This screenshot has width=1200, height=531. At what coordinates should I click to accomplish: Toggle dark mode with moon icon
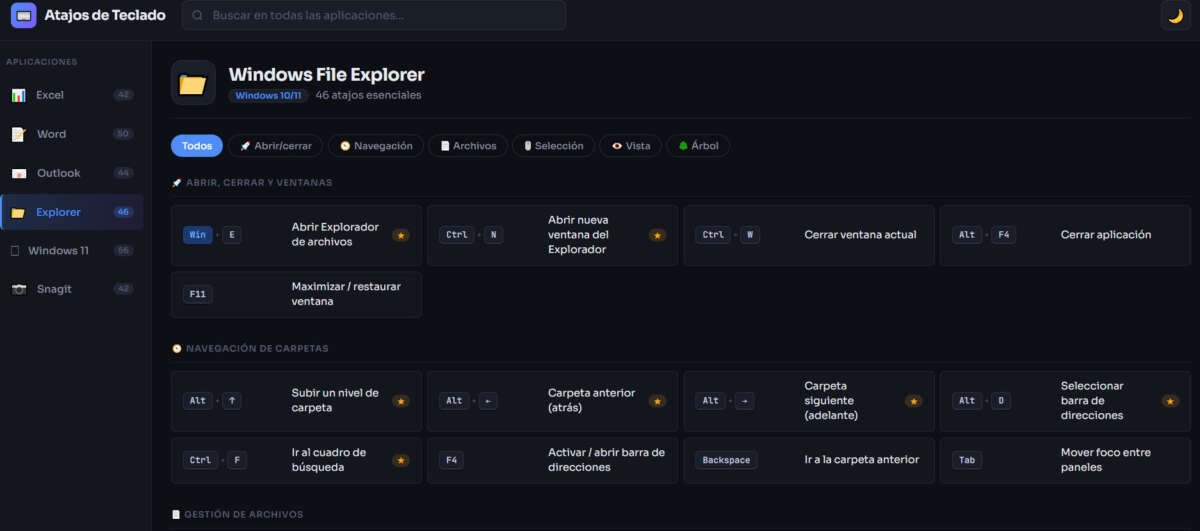1175,15
